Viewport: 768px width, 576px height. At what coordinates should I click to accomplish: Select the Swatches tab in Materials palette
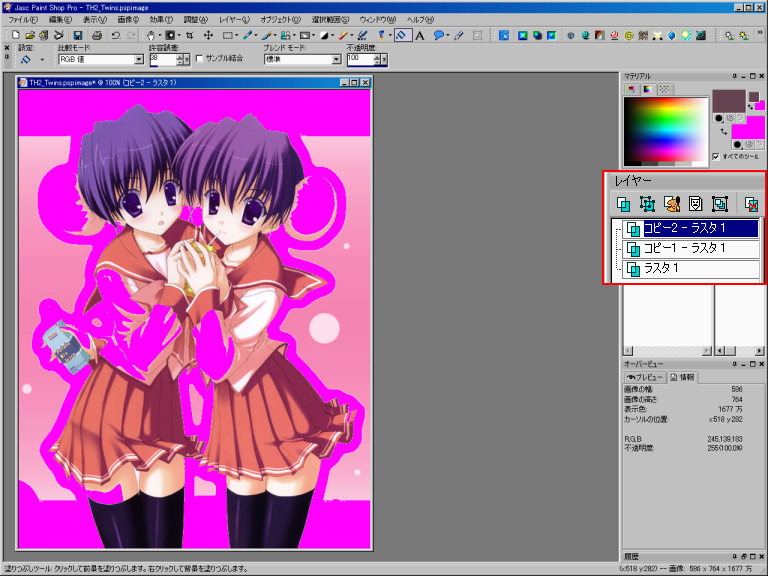pos(665,89)
